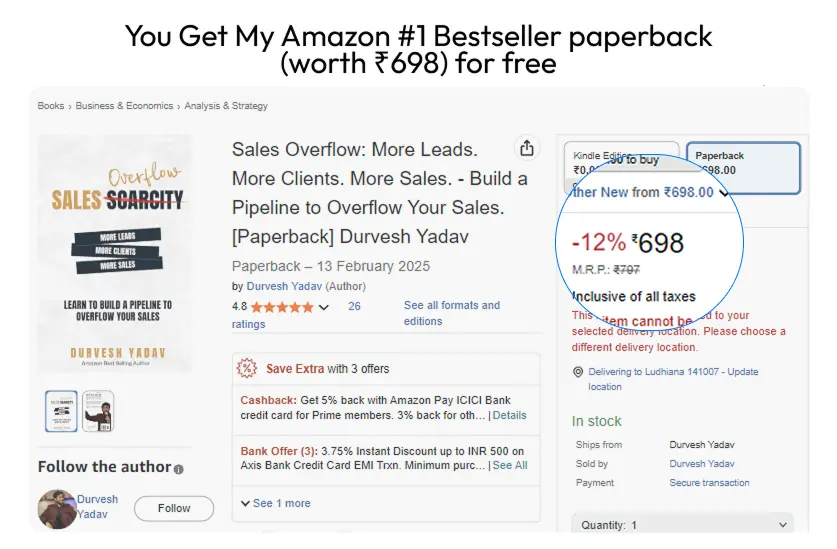Screen dimensions: 837x549
Task: Expand the star ratings breakdown chevron
Action: click(323, 307)
